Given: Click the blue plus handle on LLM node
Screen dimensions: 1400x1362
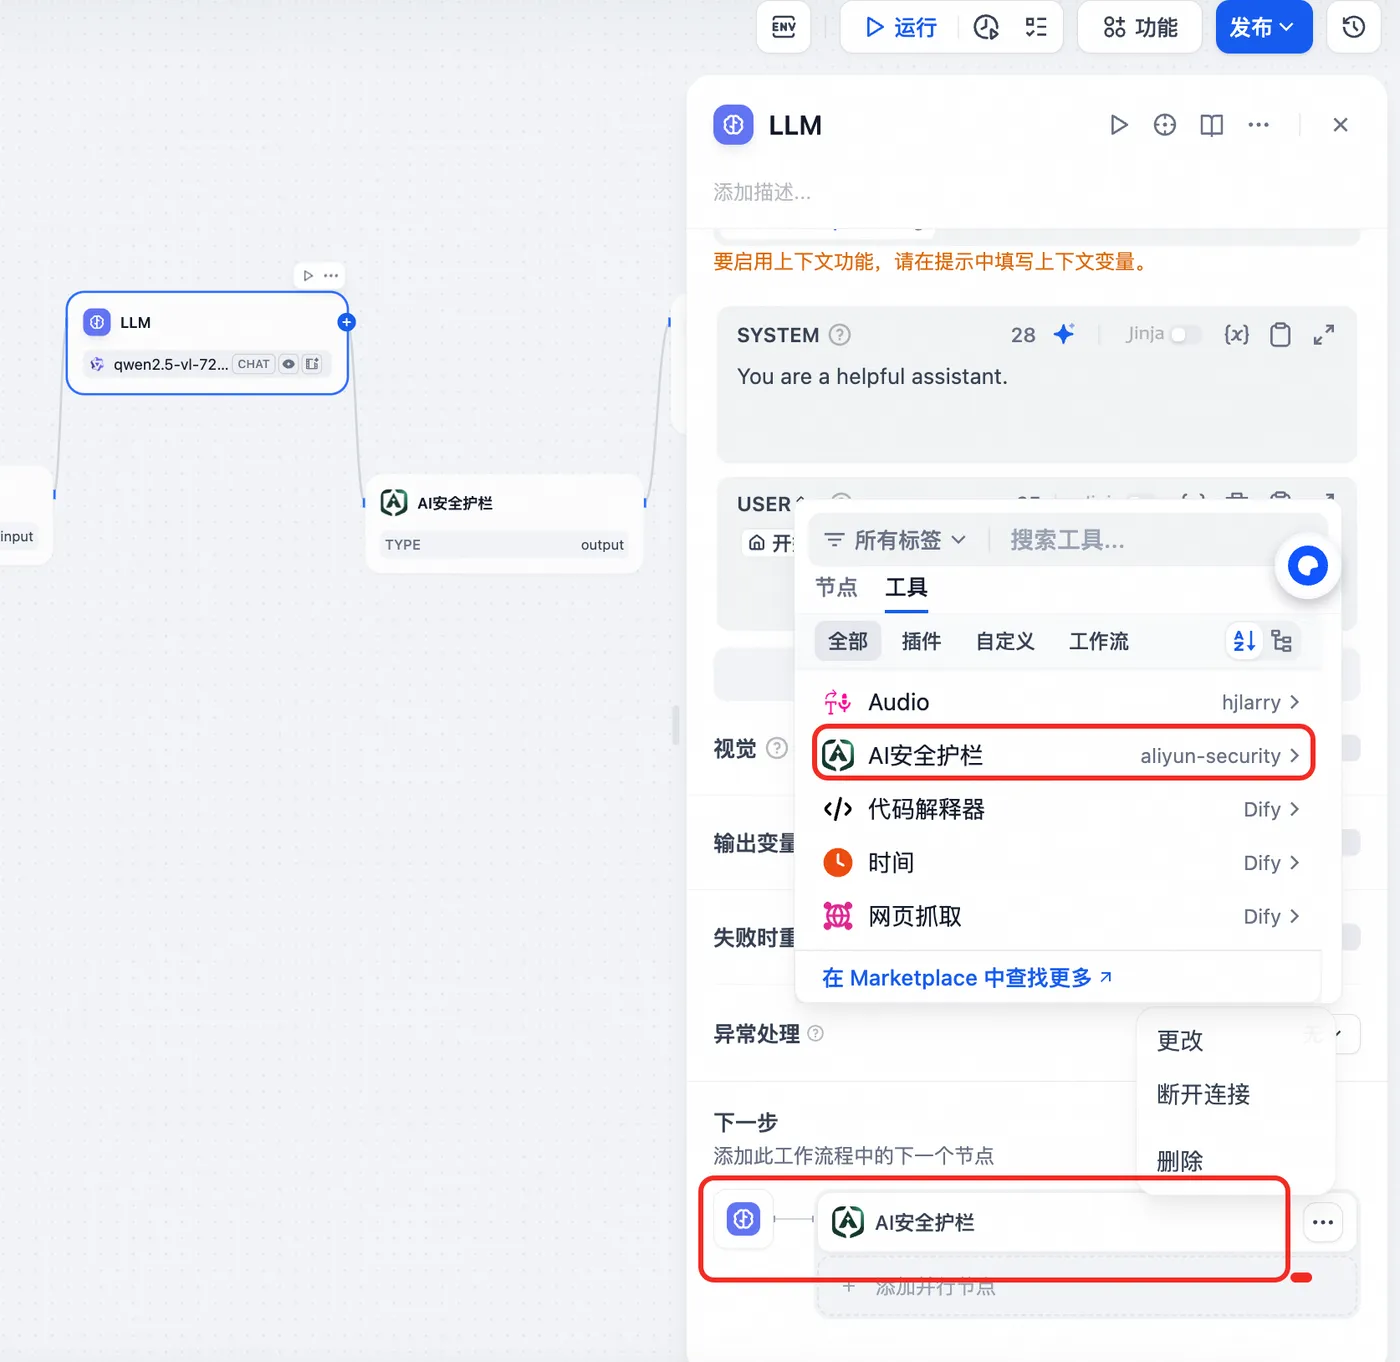Looking at the screenshot, I should point(347,322).
